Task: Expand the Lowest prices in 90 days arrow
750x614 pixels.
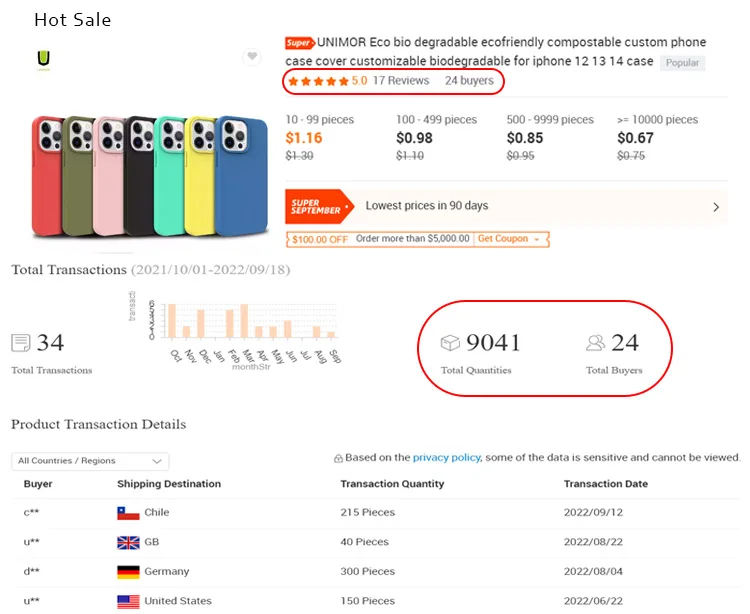Action: point(716,207)
